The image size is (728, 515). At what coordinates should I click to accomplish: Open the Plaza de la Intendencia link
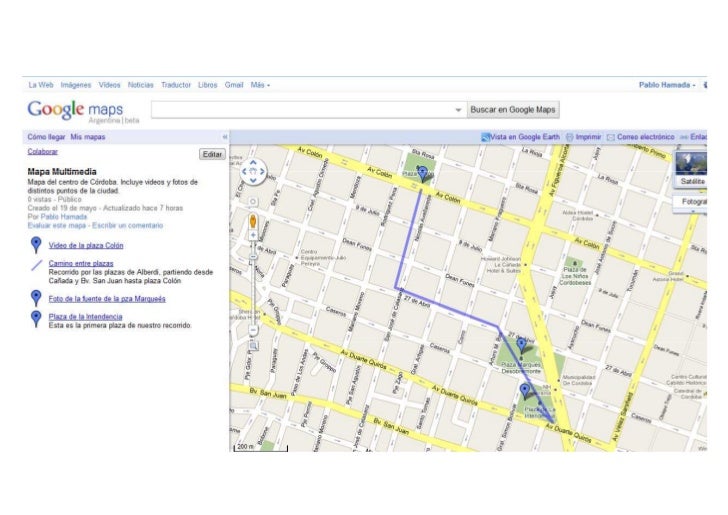tap(85, 316)
